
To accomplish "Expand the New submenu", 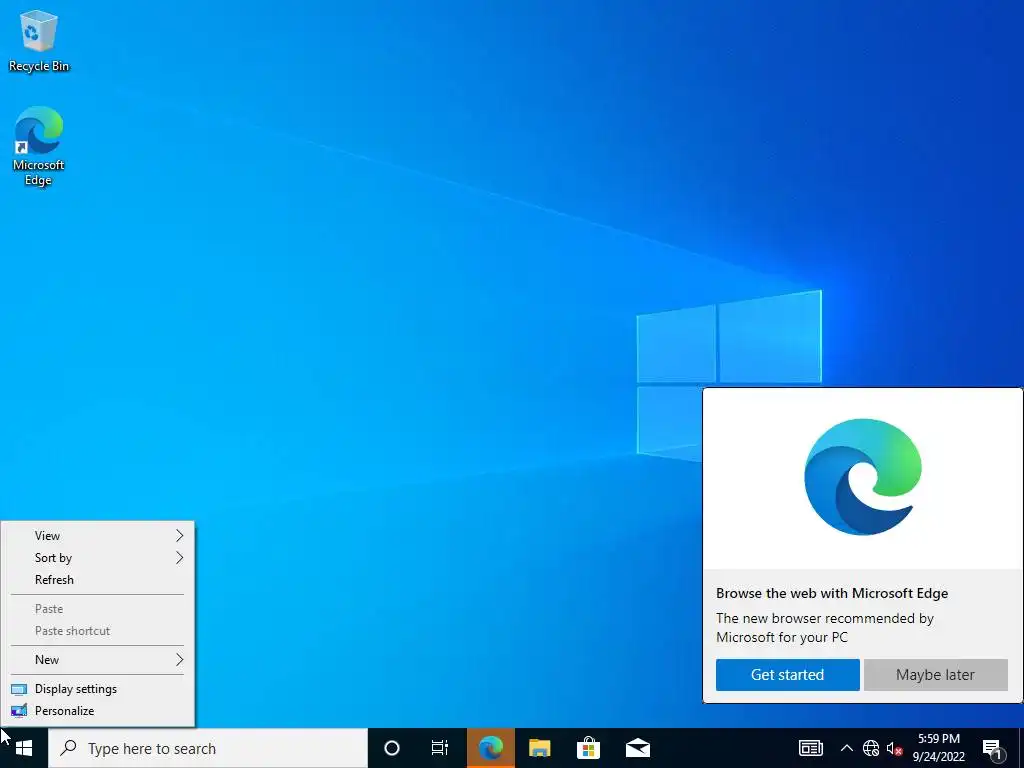I will click(x=97, y=660).
